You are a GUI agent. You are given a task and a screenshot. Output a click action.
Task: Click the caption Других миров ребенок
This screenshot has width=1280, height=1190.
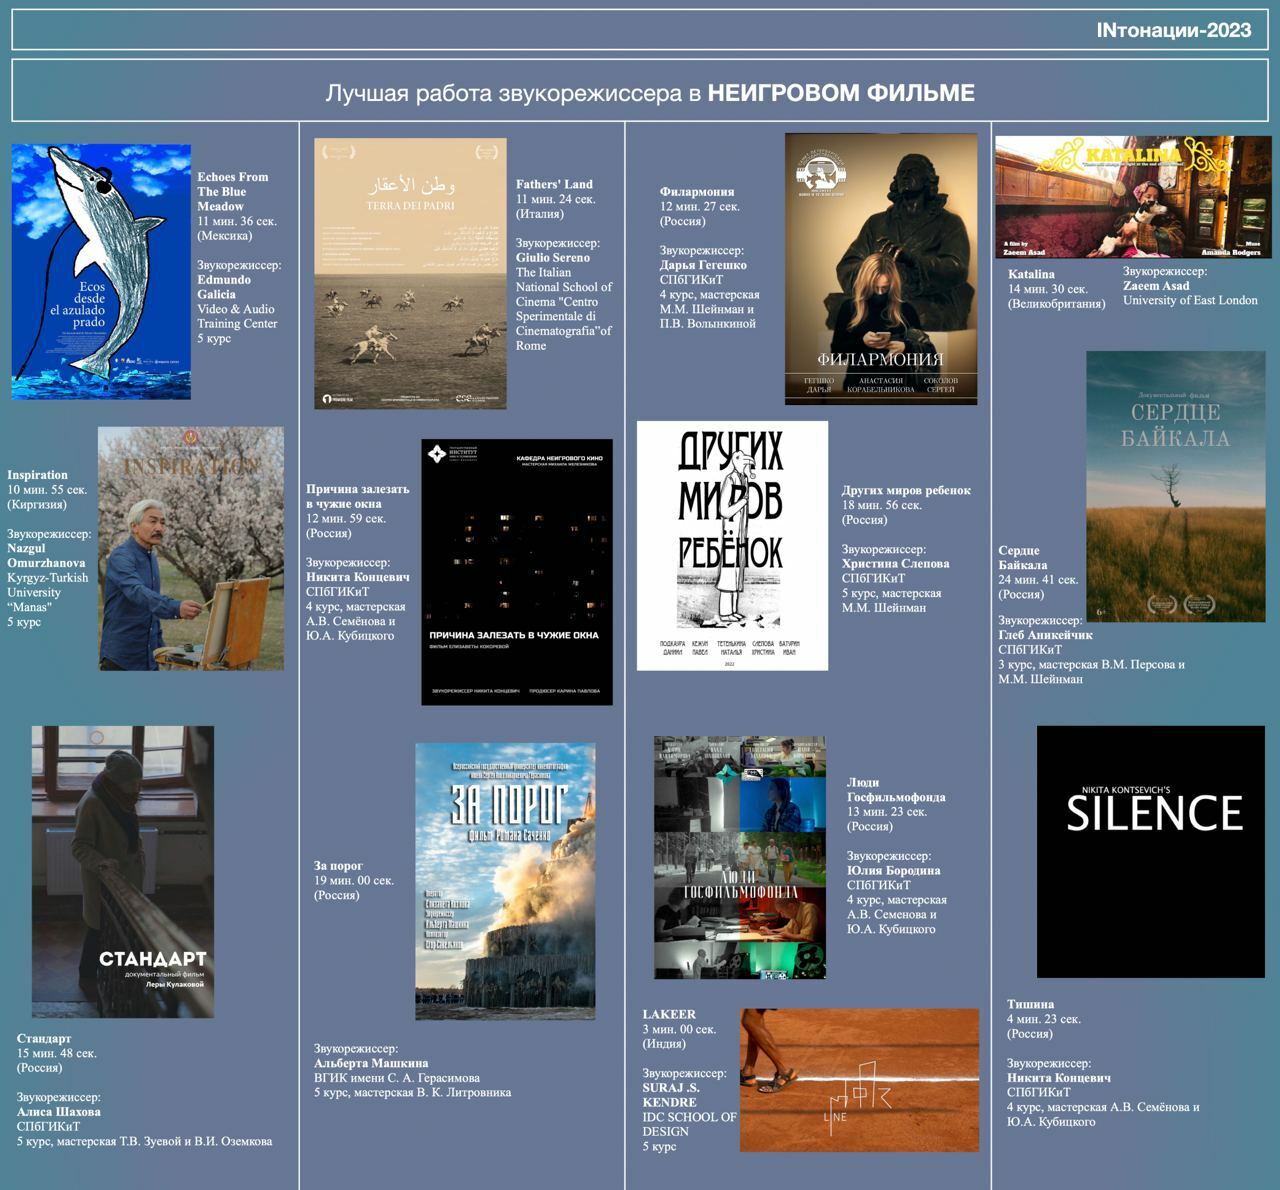[x=906, y=491]
